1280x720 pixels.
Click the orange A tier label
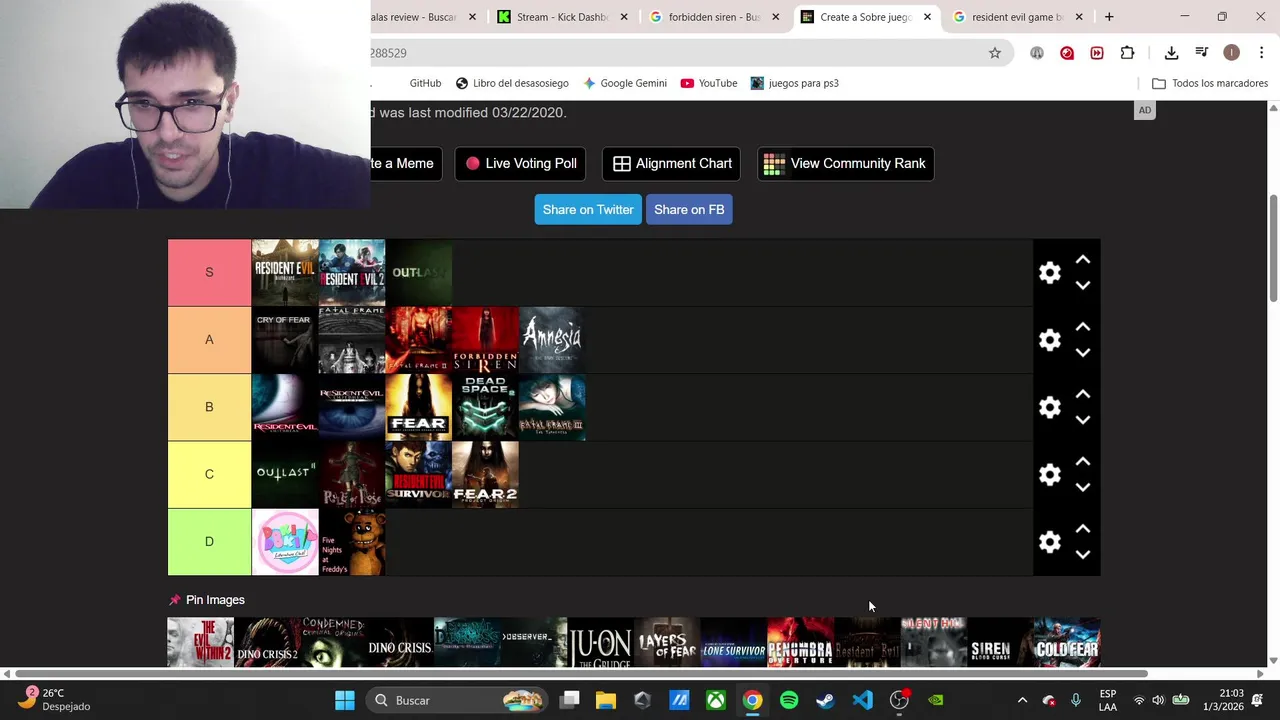tap(209, 340)
